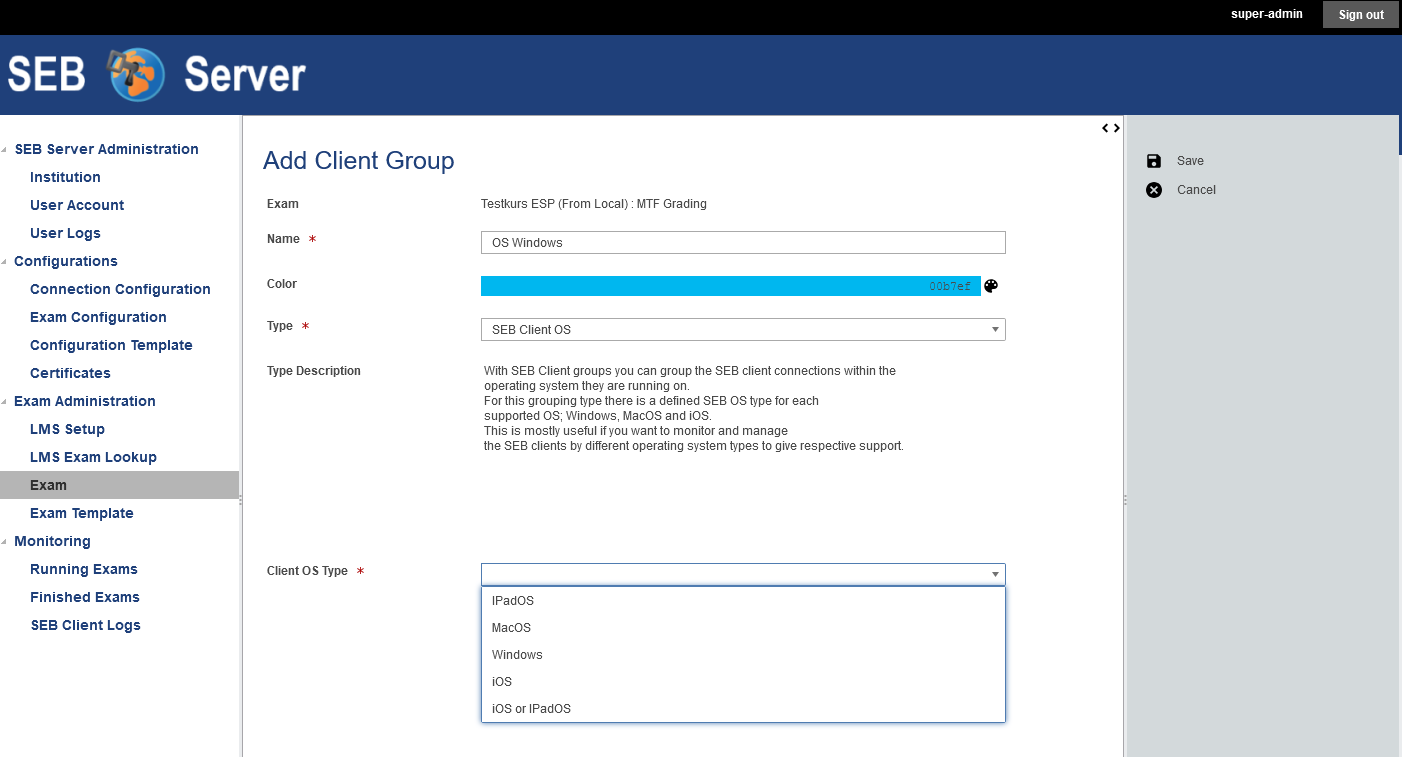Cancel editing via the X circle icon

(1153, 189)
